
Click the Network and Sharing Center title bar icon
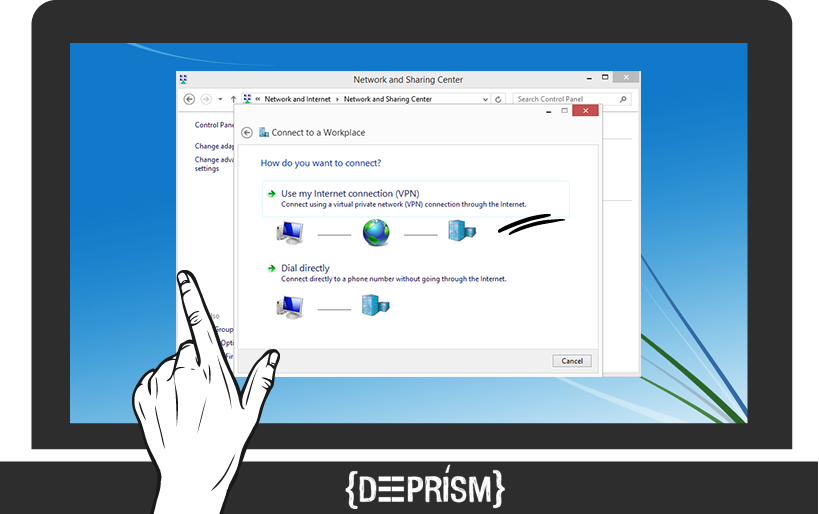point(183,79)
